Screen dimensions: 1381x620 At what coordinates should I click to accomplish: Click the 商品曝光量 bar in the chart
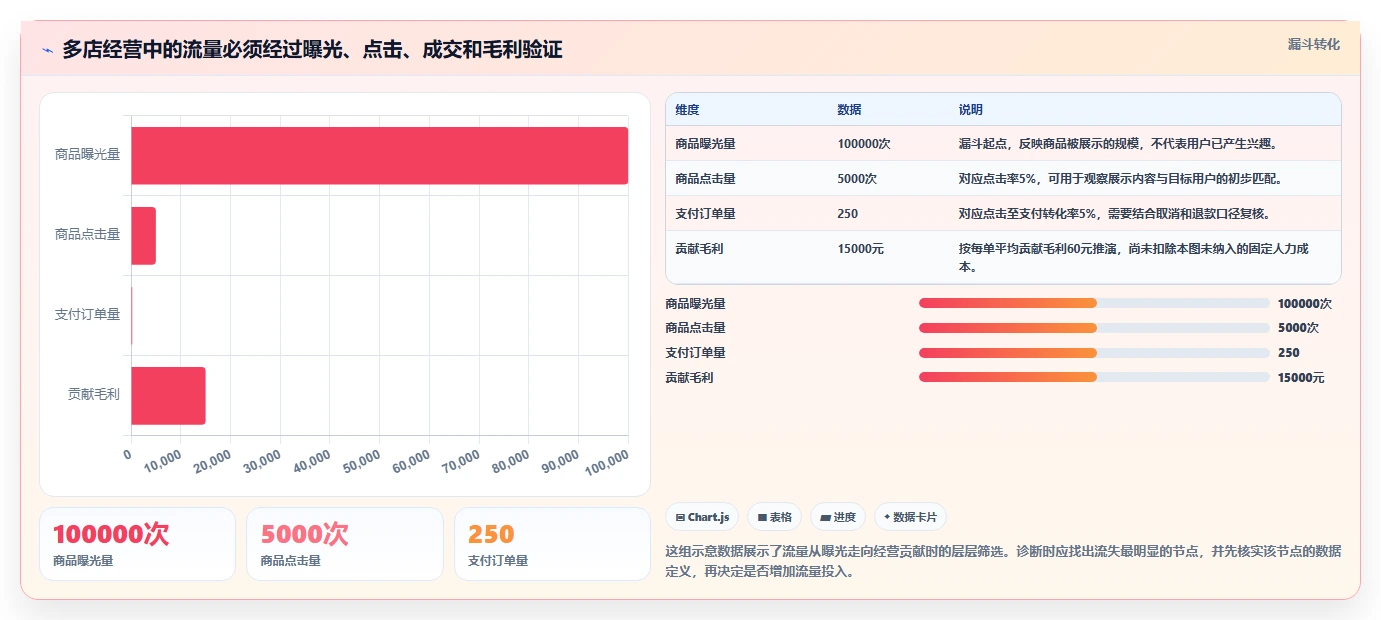click(x=379, y=155)
